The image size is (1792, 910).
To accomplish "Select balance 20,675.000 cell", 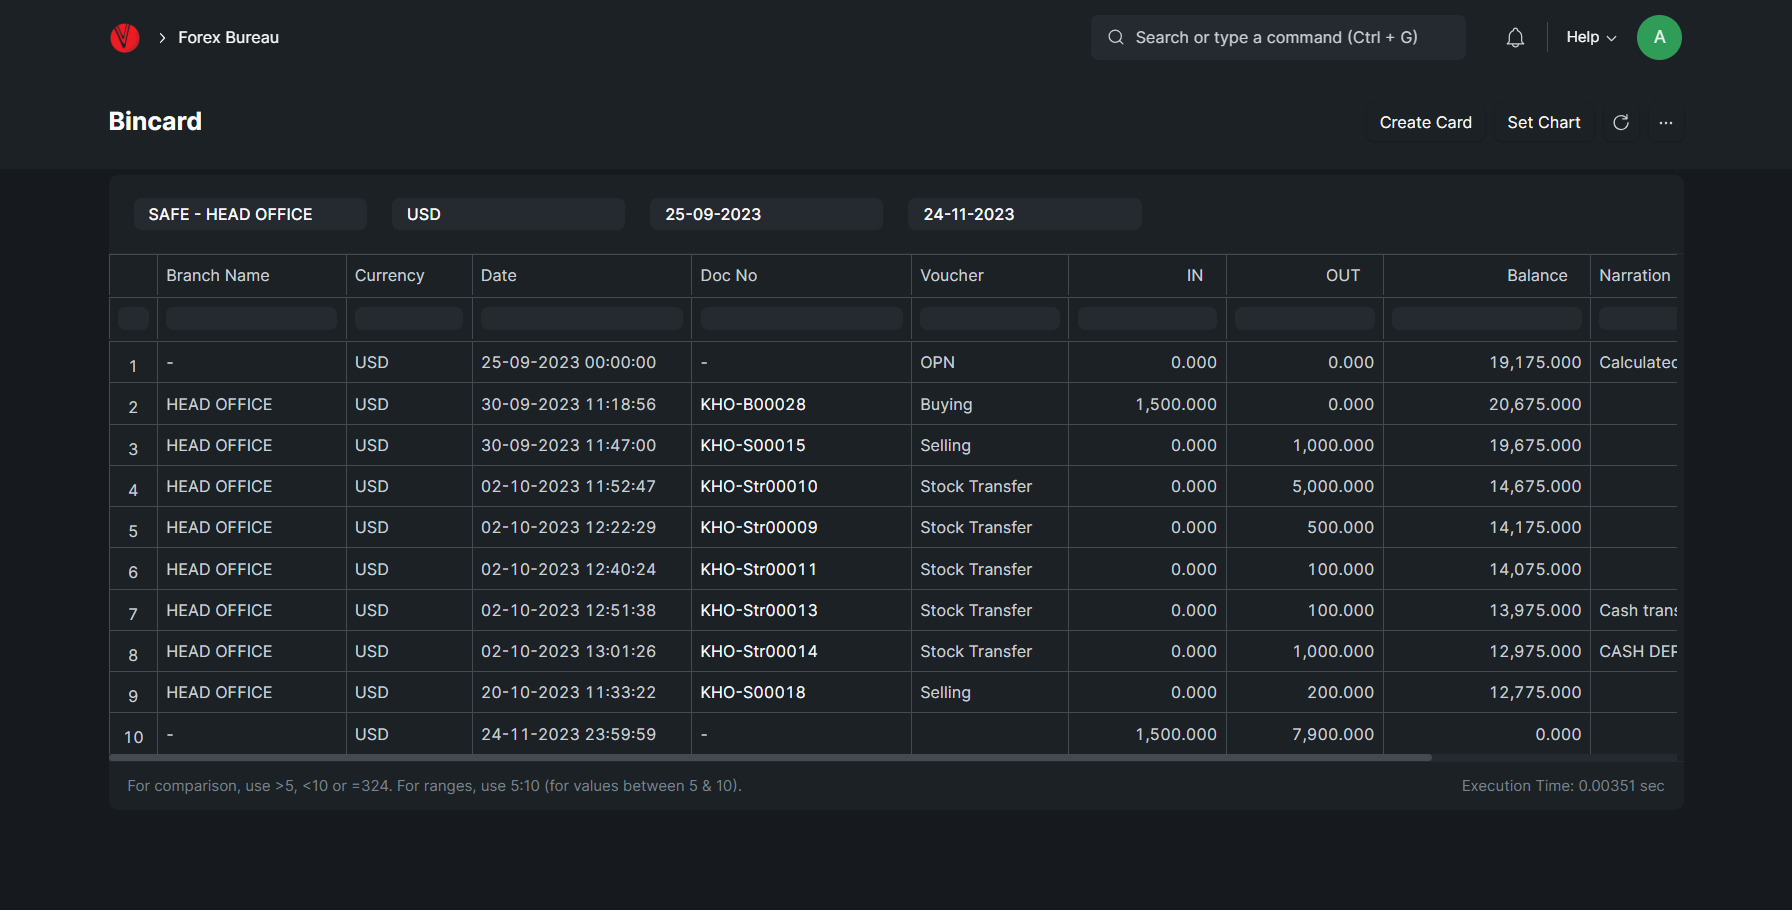I will [1487, 404].
